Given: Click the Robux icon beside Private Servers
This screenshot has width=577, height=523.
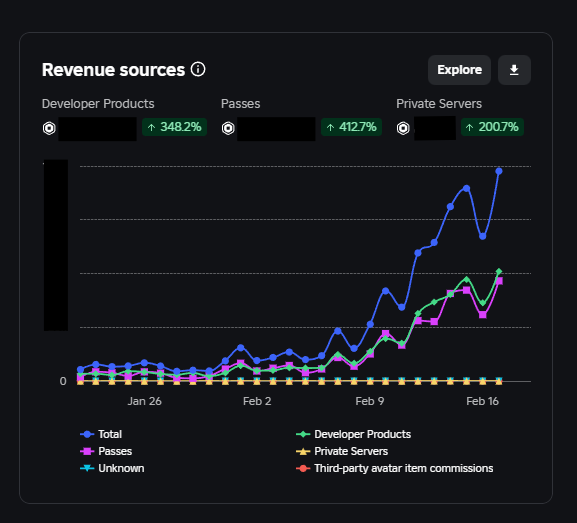Looking at the screenshot, I should tap(403, 128).
